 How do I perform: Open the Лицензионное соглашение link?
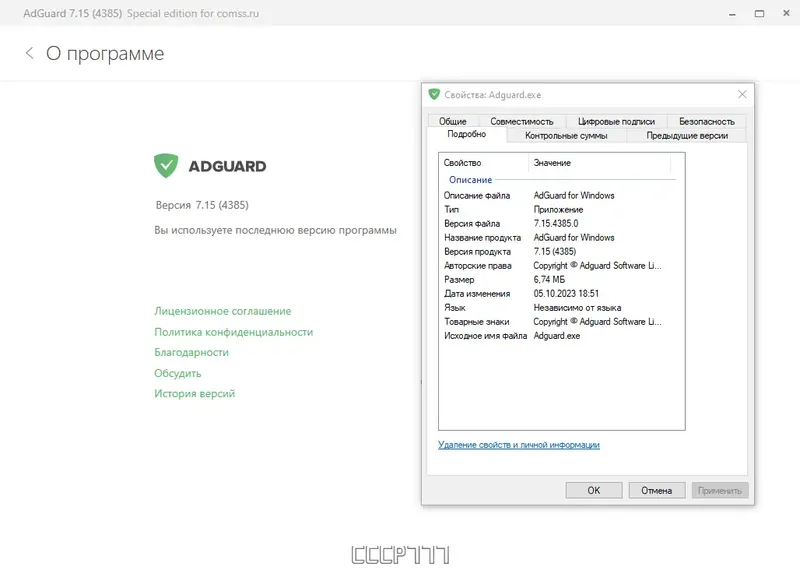pos(222,311)
